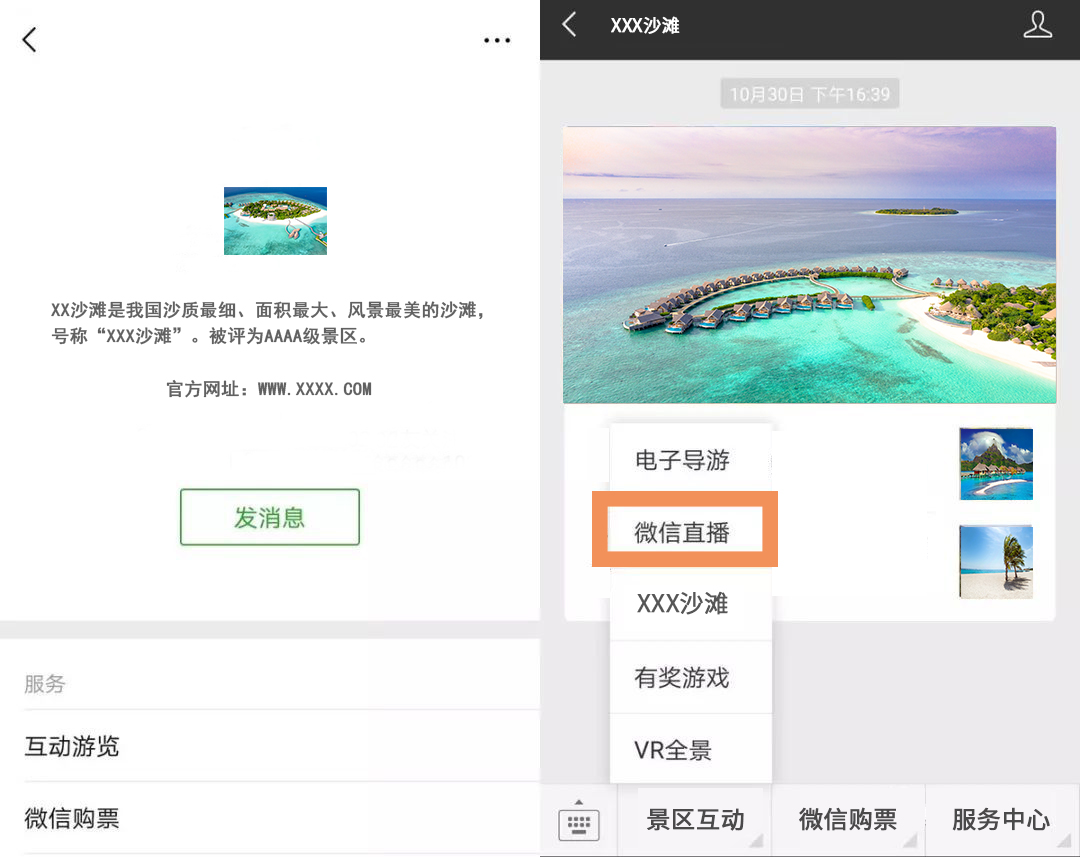The width and height of the screenshot is (1080, 857).
Task: Open the overwater bungalow thumbnail article
Action: pyautogui.click(x=995, y=464)
